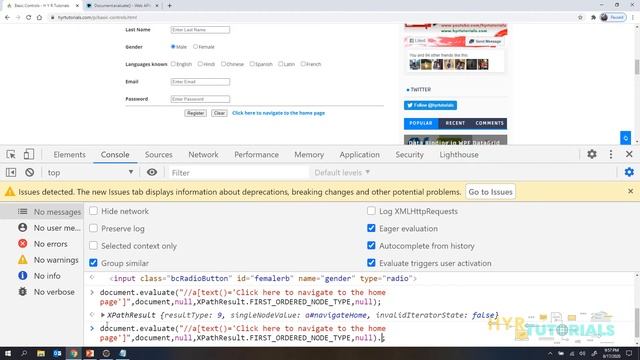This screenshot has width=640, height=360.
Task: Switch to the Network tab
Action: (203, 155)
